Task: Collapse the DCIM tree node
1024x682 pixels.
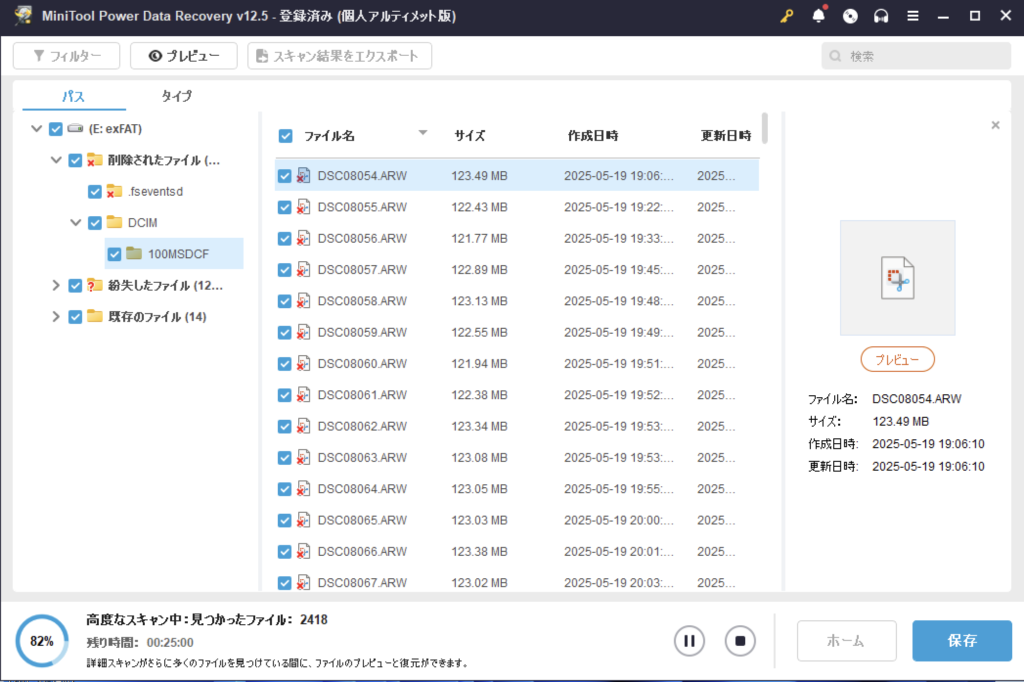Action: [x=76, y=223]
